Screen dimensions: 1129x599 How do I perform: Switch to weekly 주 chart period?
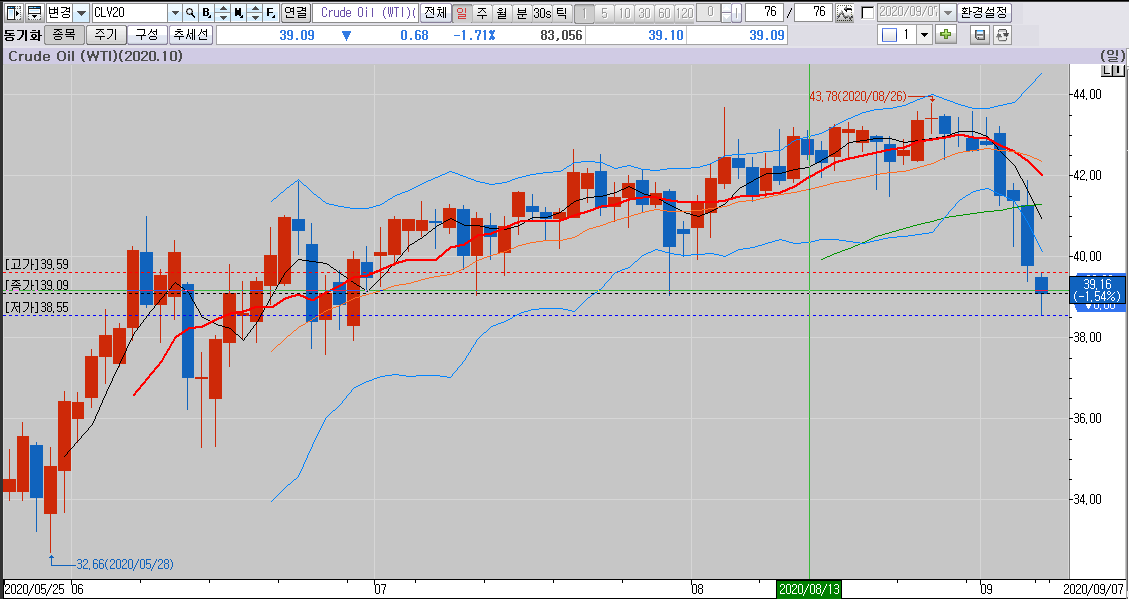coord(482,12)
